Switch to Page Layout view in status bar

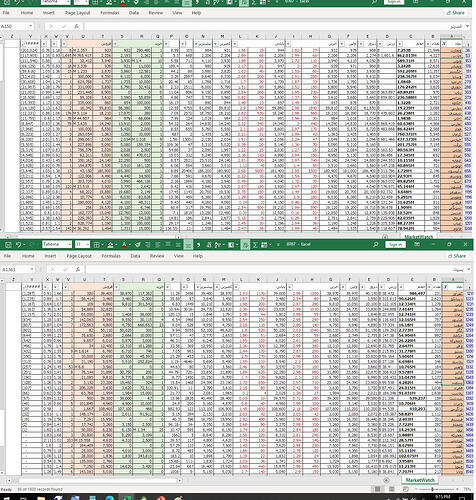pos(392,489)
